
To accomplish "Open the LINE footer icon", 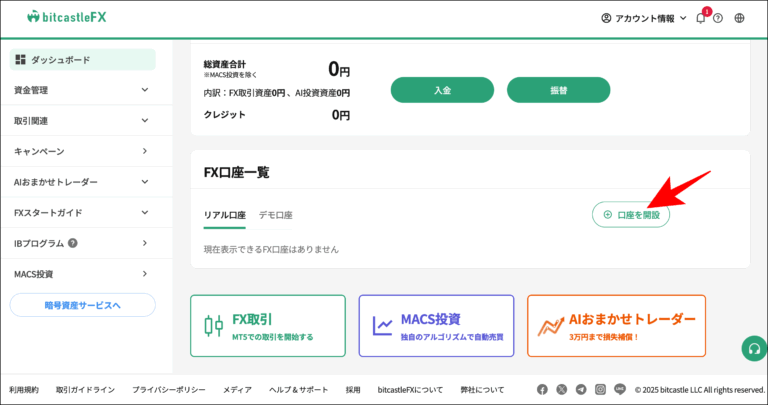I will click(x=620, y=390).
